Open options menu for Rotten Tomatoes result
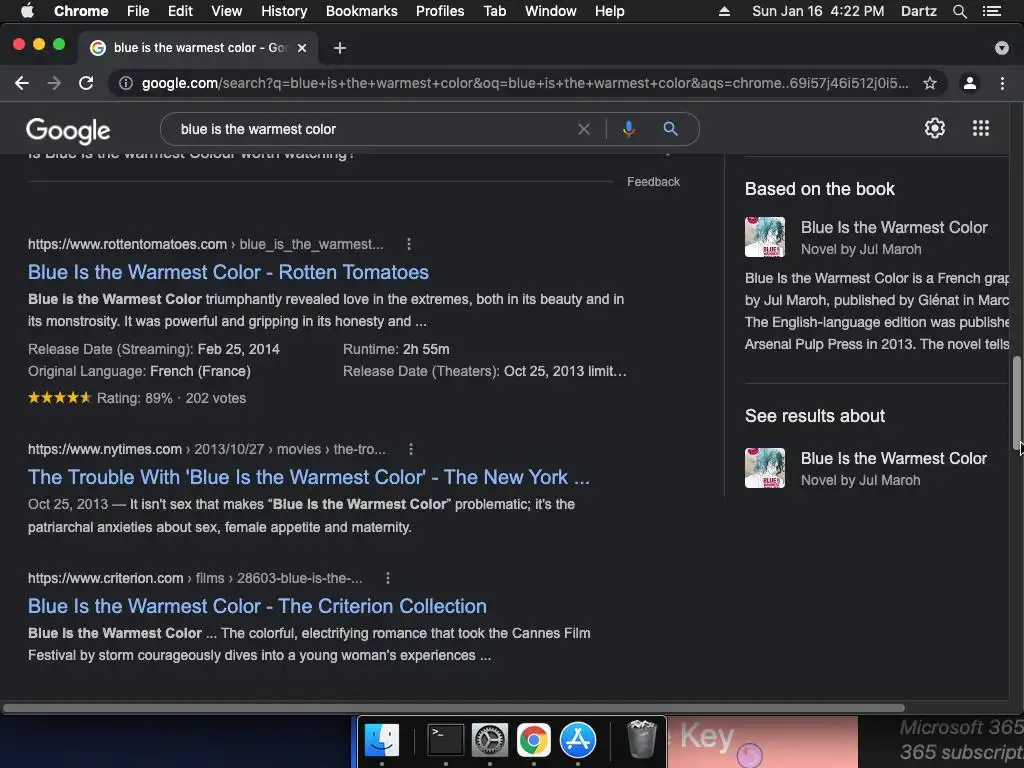Image resolution: width=1024 pixels, height=768 pixels. (409, 244)
